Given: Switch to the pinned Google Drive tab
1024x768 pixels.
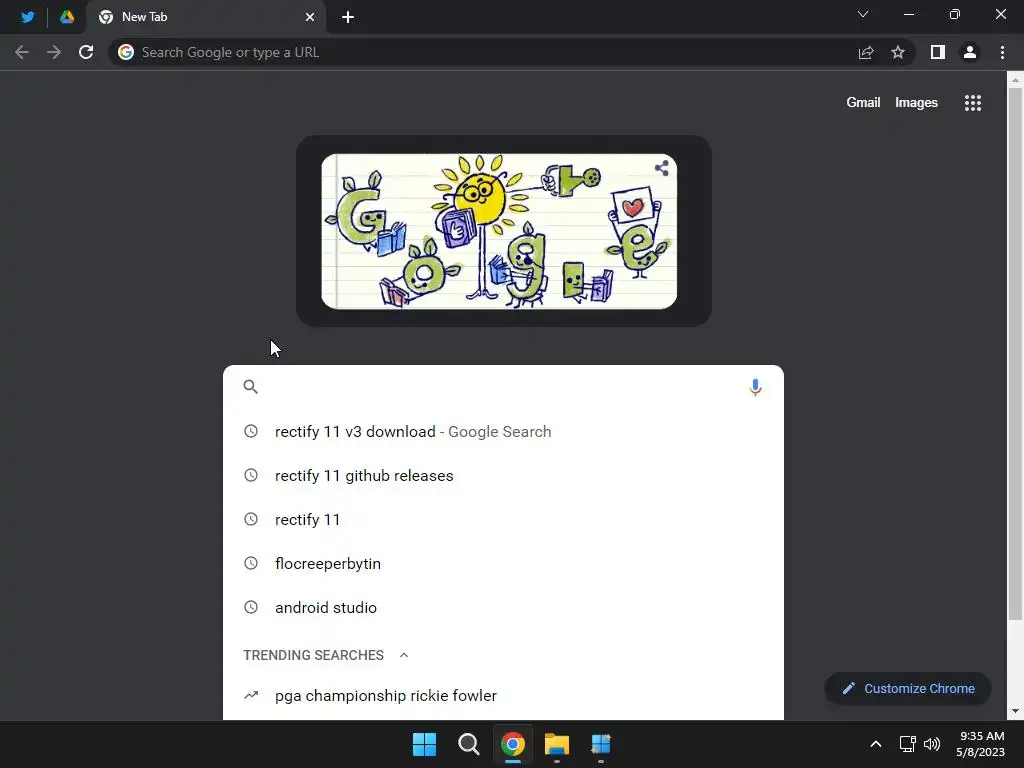Looking at the screenshot, I should (x=67, y=17).
